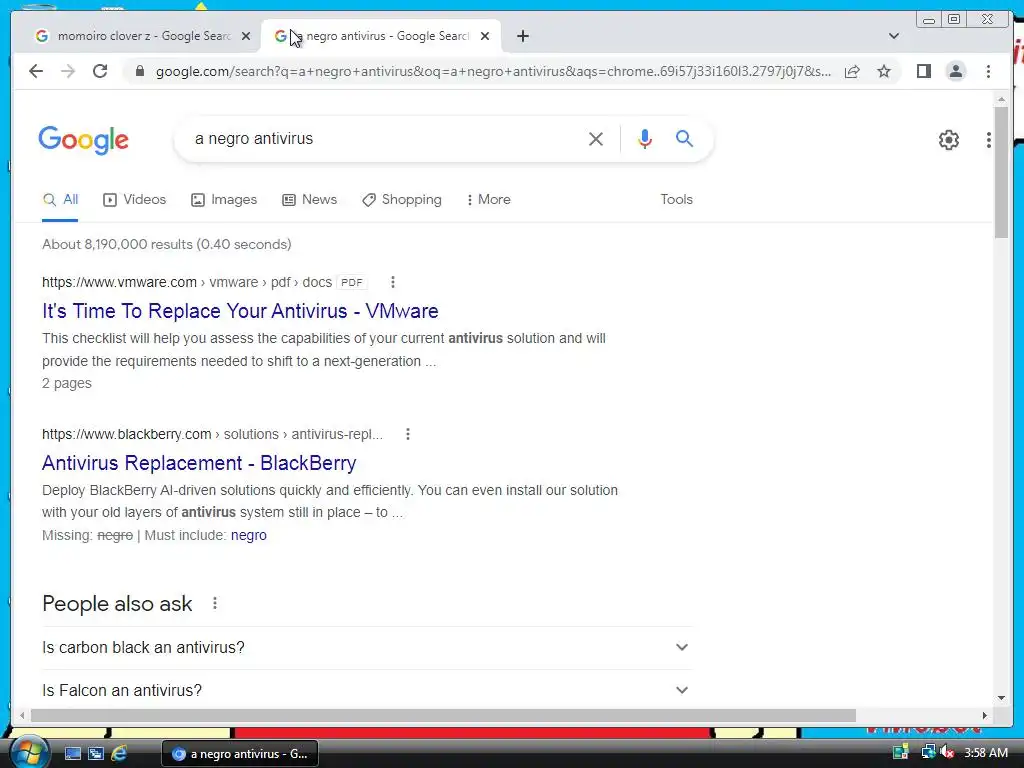Click the scroll down arrow
Image resolution: width=1024 pixels, height=768 pixels.
coord(1001,698)
